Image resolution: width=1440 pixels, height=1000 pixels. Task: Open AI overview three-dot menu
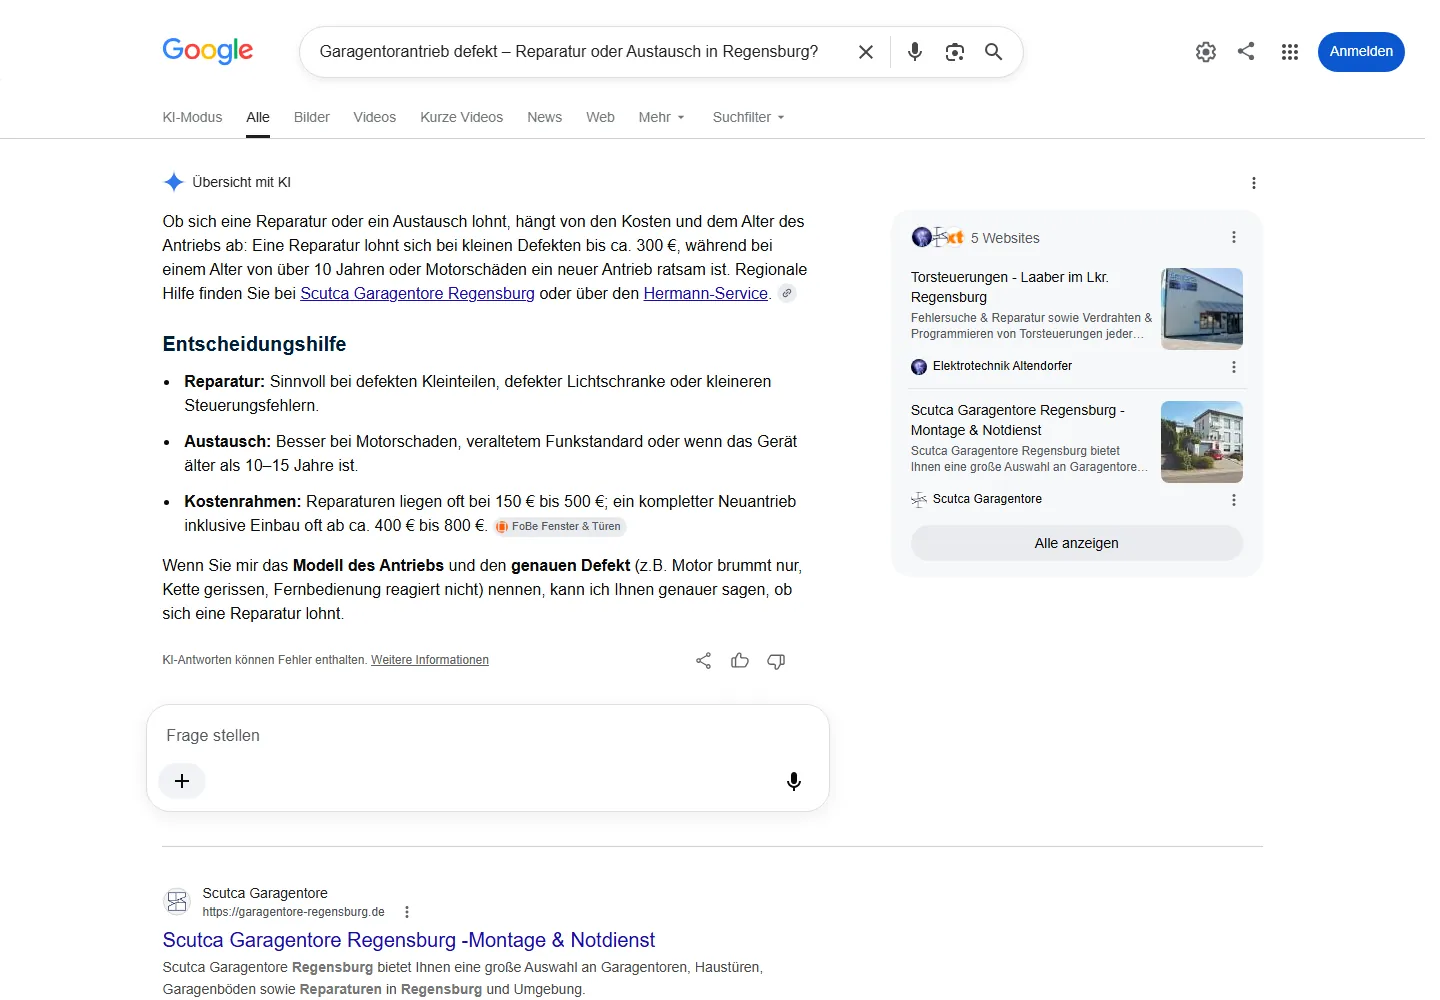pos(1254,183)
